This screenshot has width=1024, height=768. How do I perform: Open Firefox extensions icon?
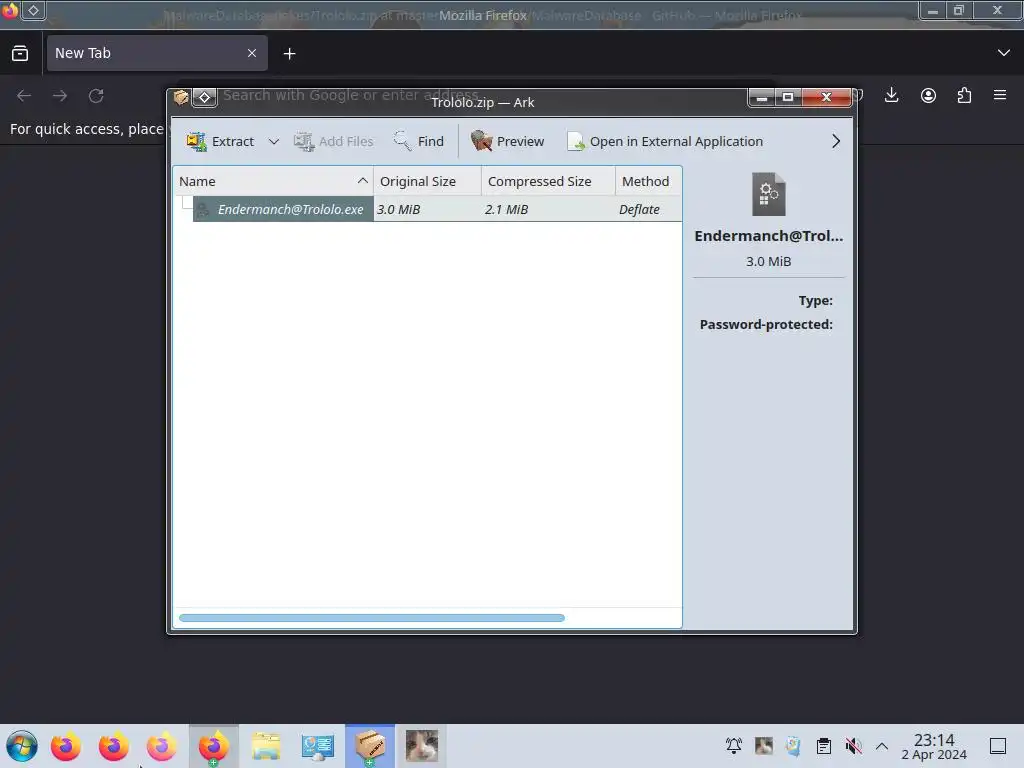point(964,95)
